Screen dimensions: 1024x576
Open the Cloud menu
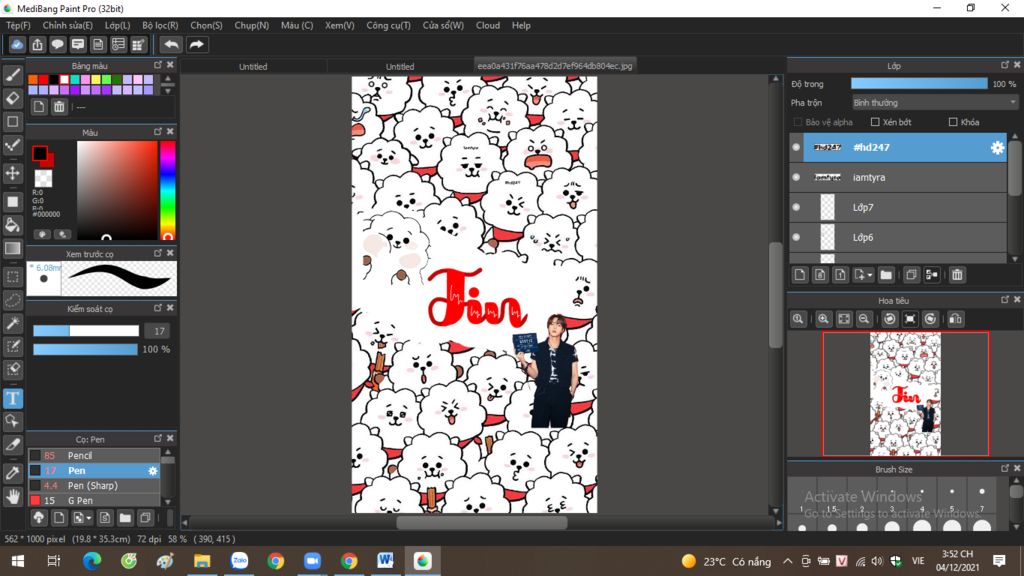[x=487, y=25]
